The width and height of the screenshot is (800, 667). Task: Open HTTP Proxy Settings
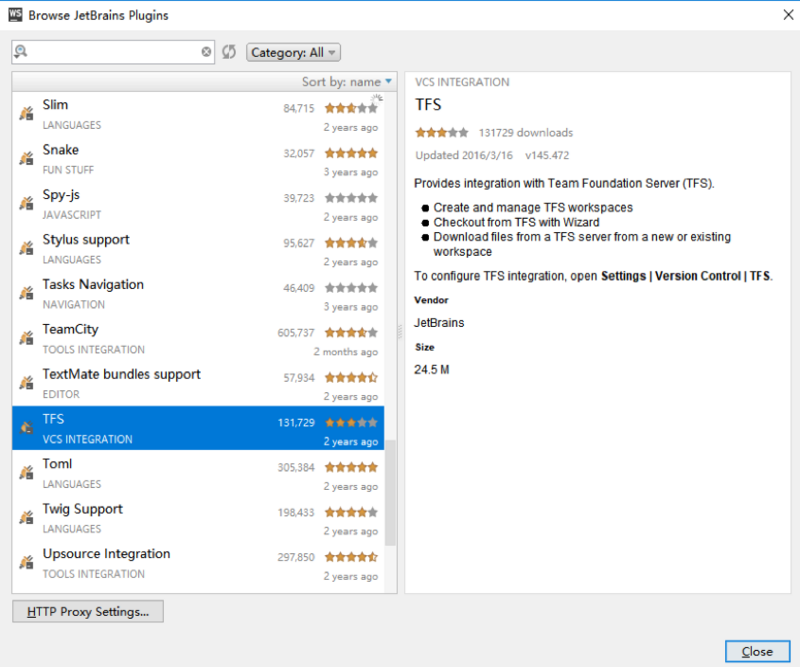coord(88,611)
